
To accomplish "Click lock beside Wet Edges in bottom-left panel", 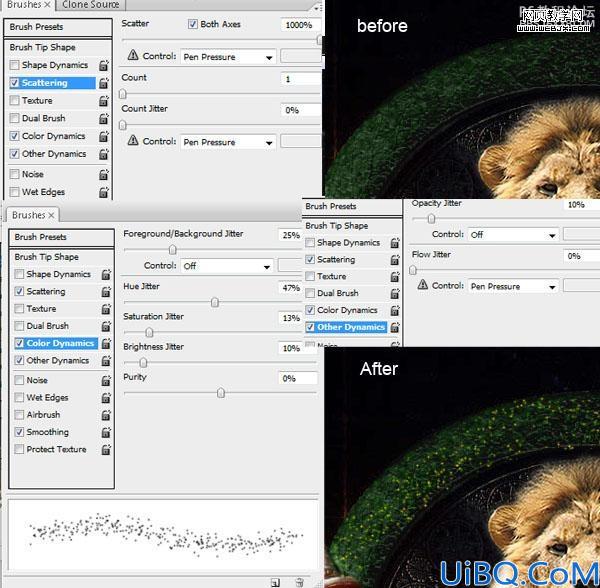I will pyautogui.click(x=106, y=398).
